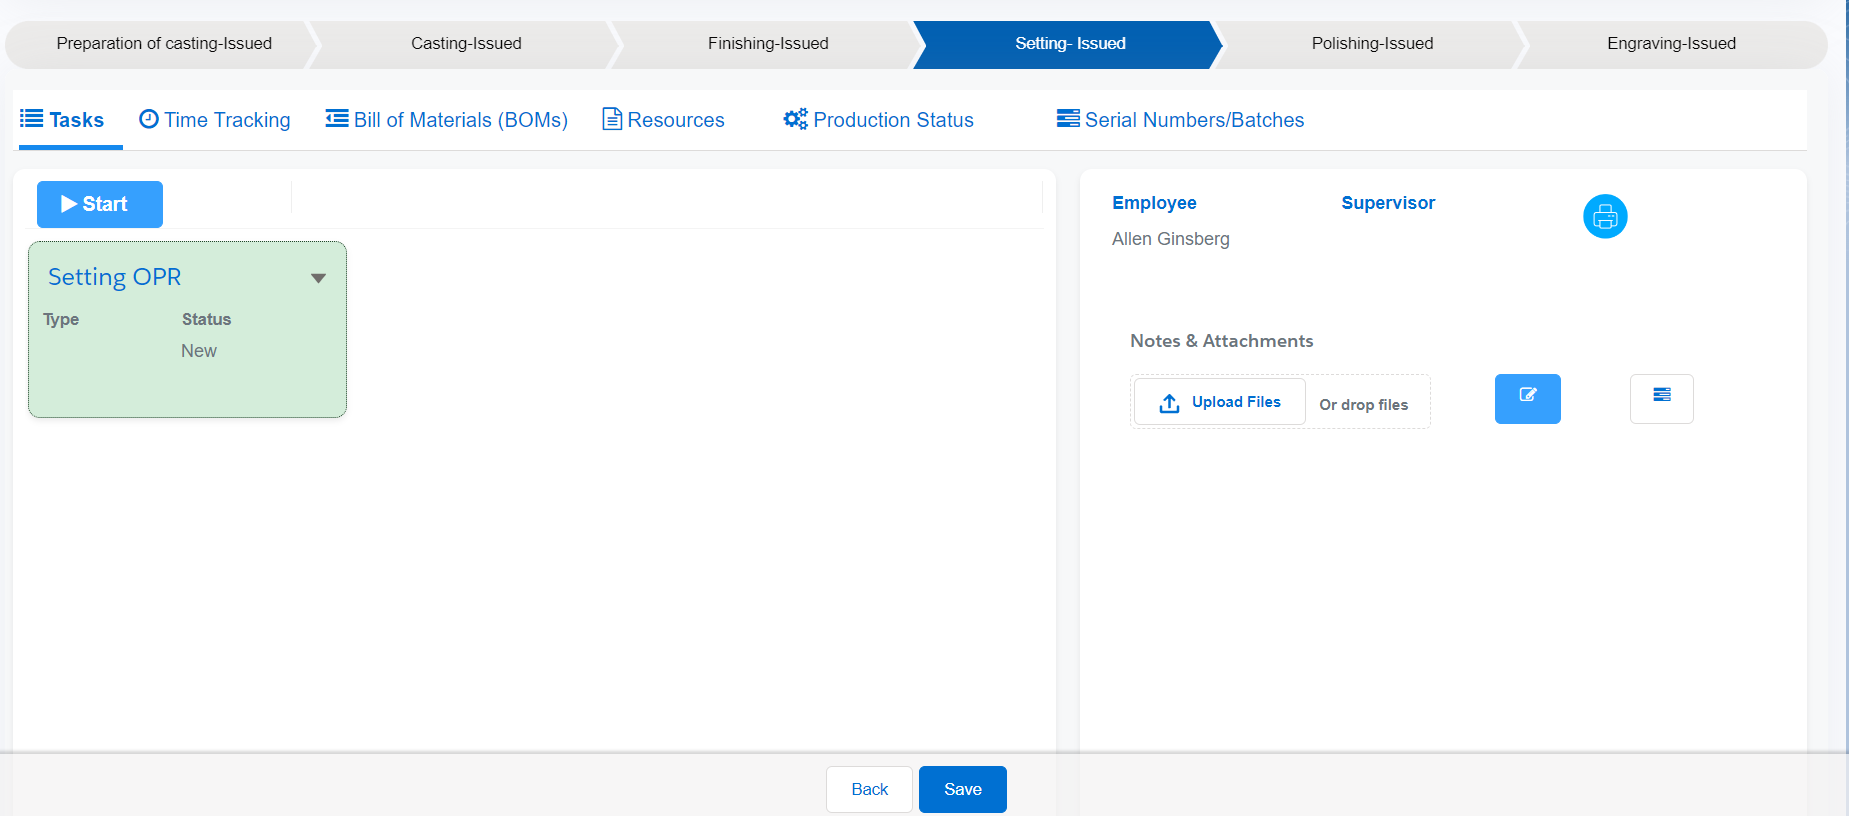Viewport: 1849px width, 816px height.
Task: Click the edit note pencil icon button
Action: 1527,399
